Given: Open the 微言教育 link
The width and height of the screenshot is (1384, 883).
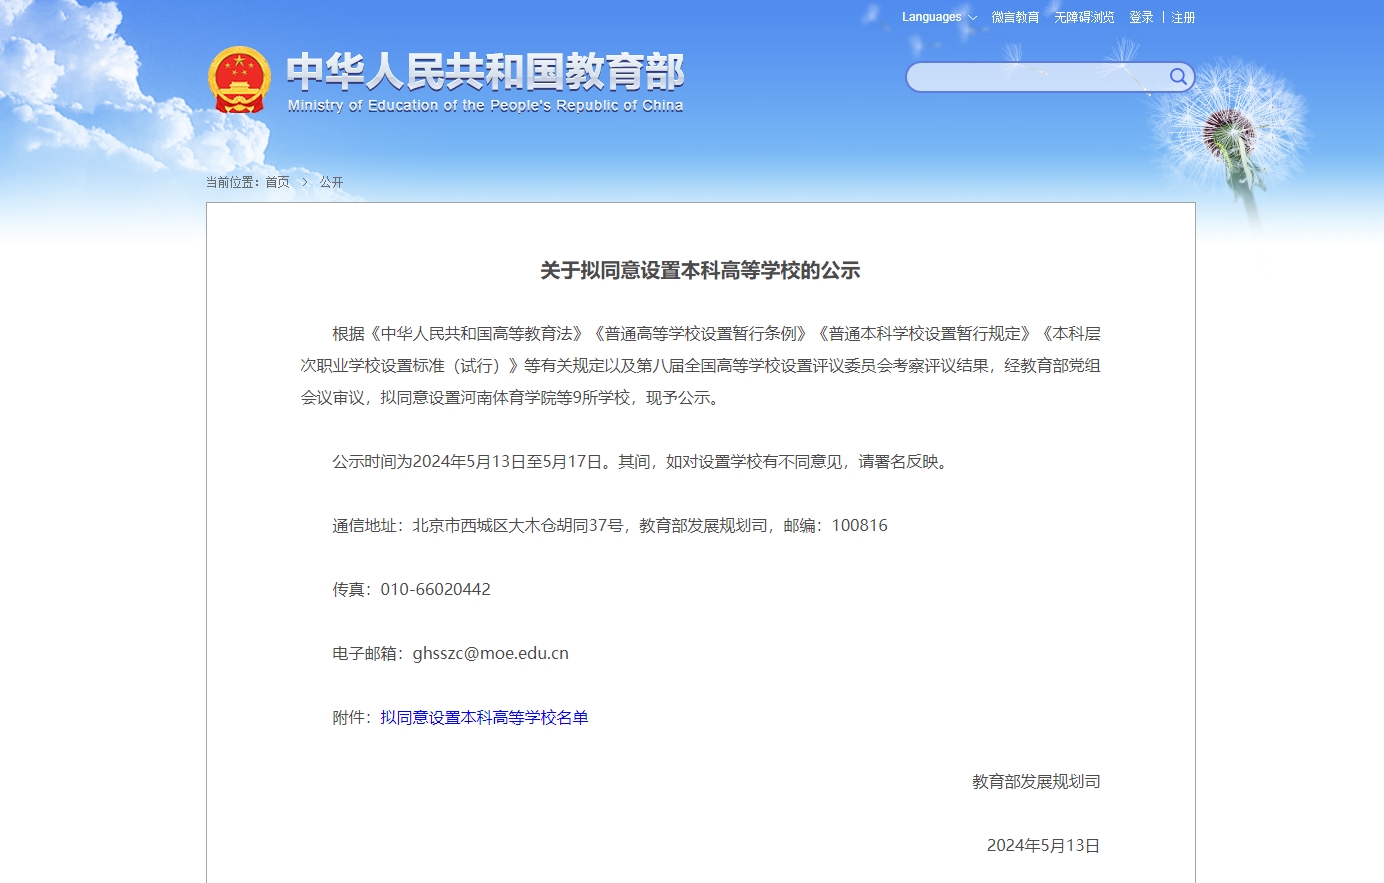Looking at the screenshot, I should (x=1015, y=17).
